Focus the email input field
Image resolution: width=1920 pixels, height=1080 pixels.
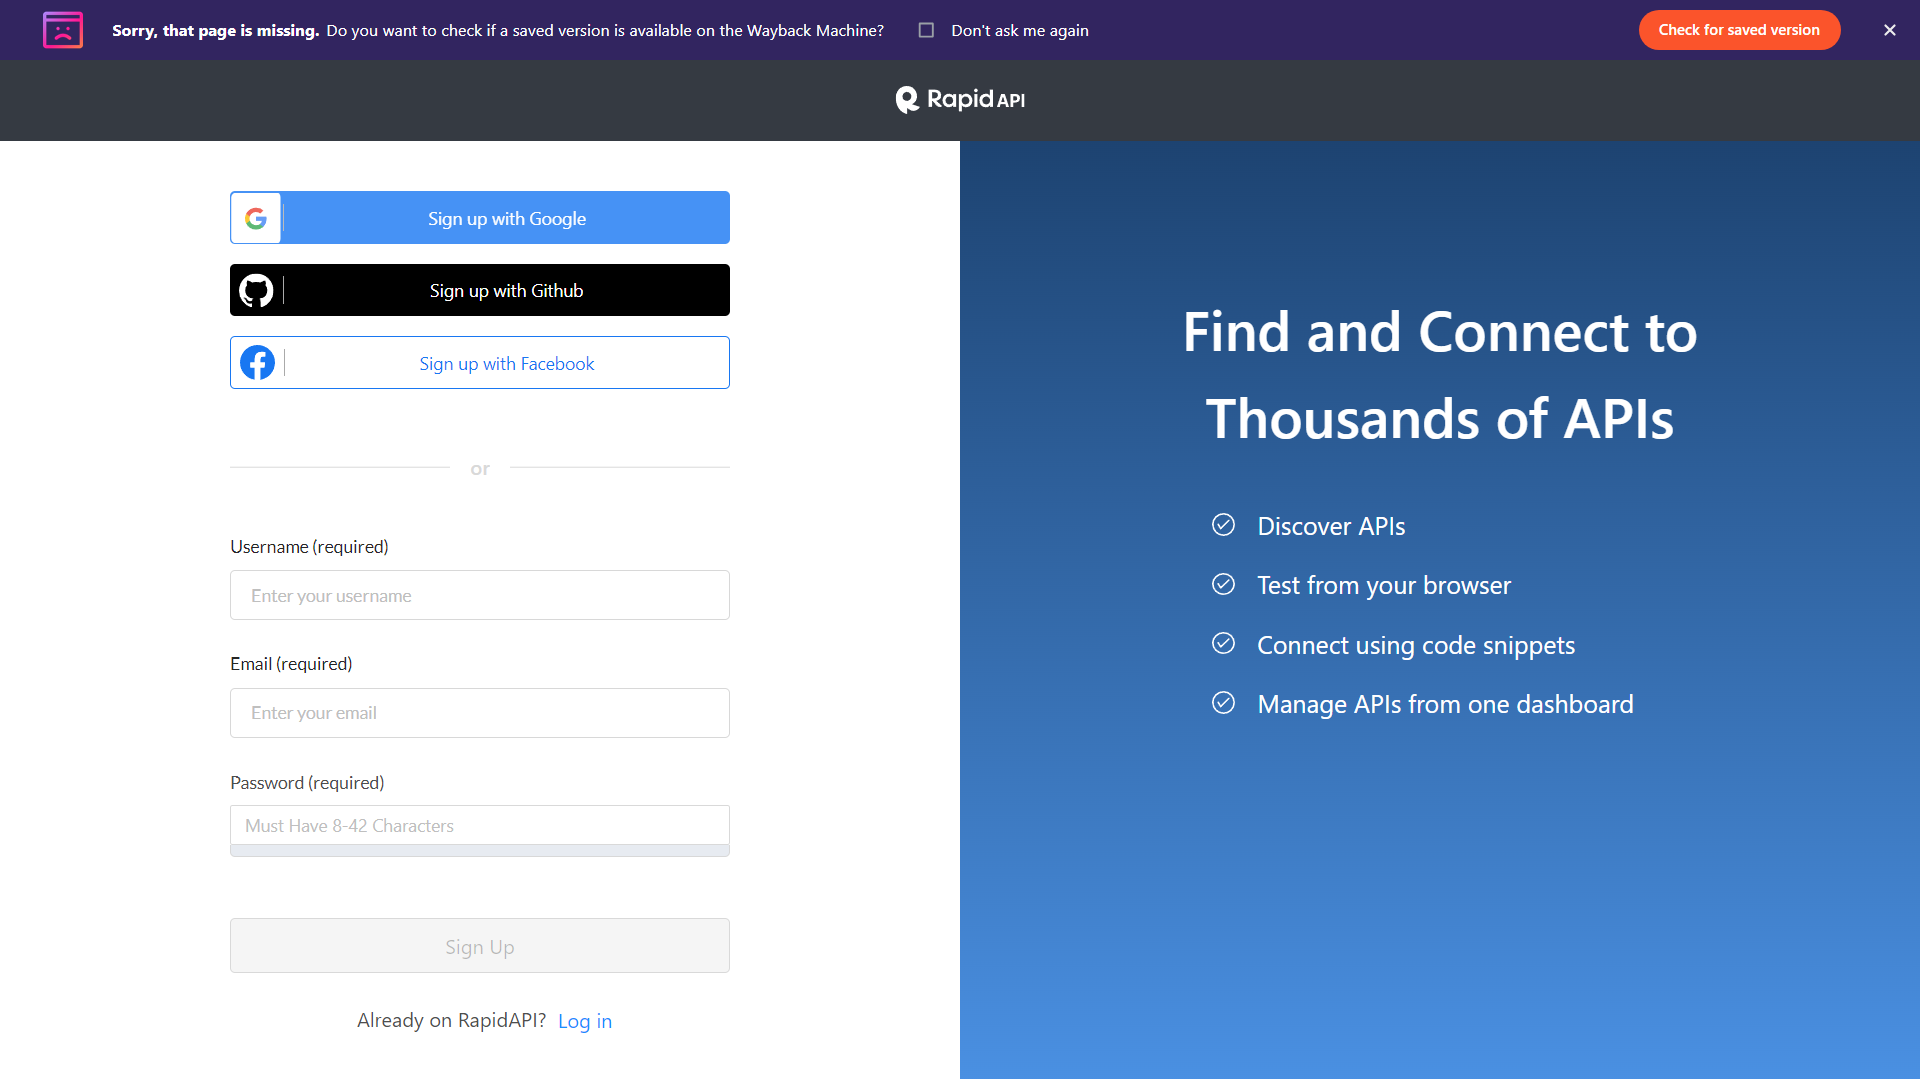coord(480,713)
